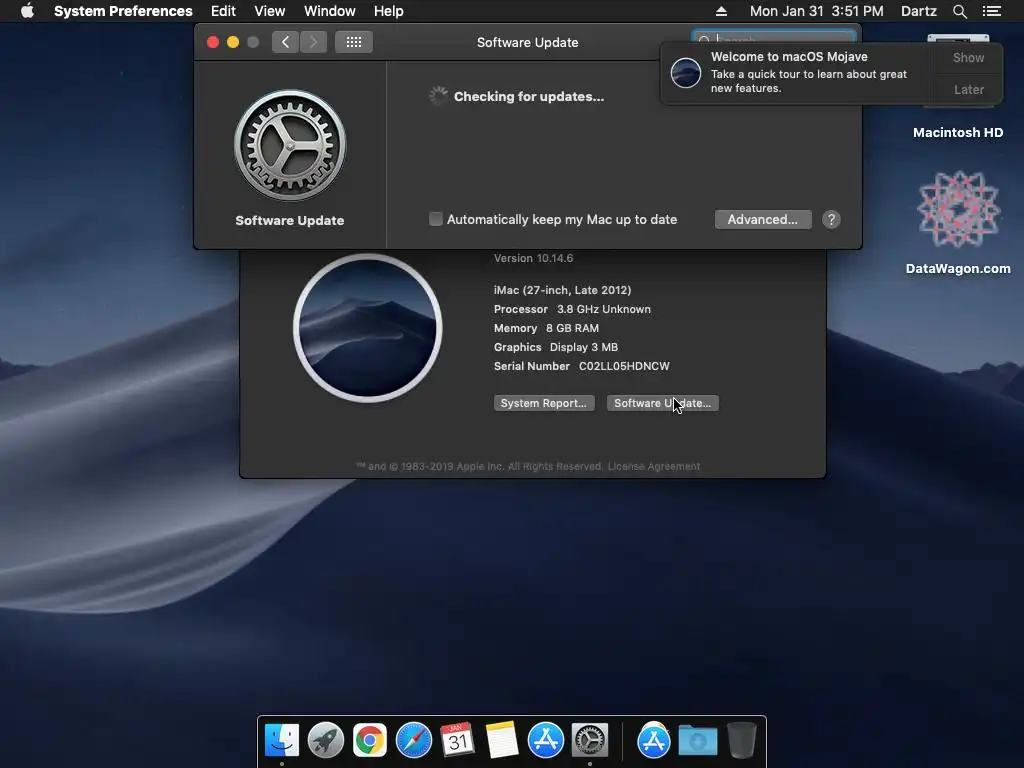
Task: Open Spotlight search magnifier
Action: click(x=959, y=11)
